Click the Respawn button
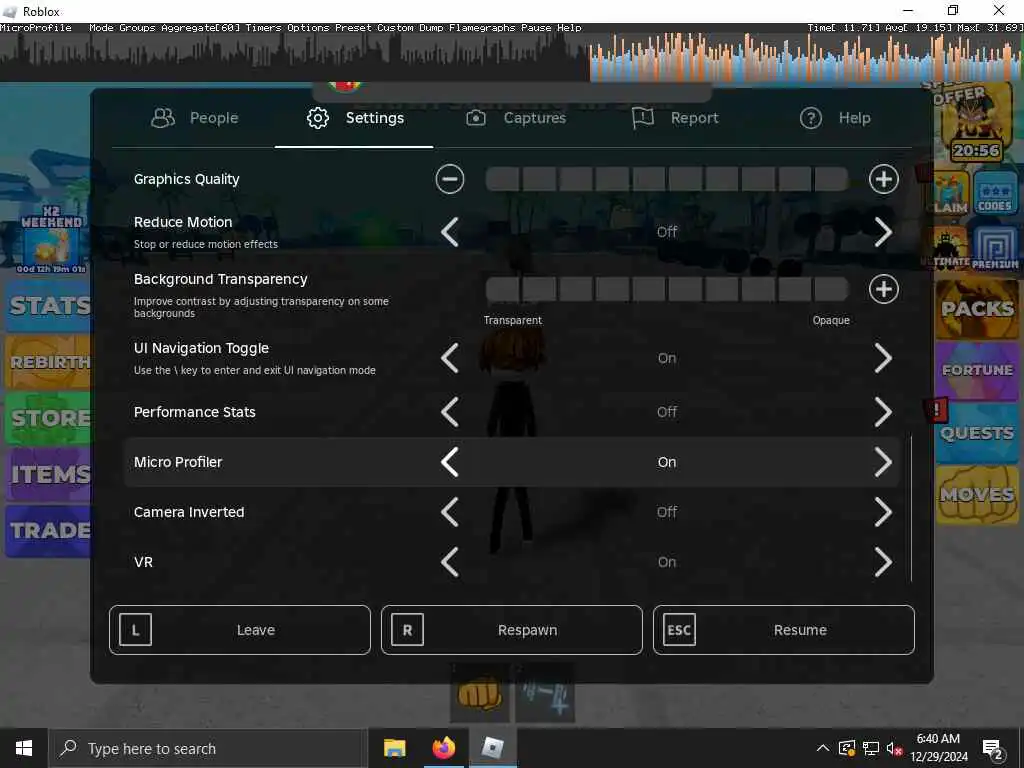 (x=512, y=630)
